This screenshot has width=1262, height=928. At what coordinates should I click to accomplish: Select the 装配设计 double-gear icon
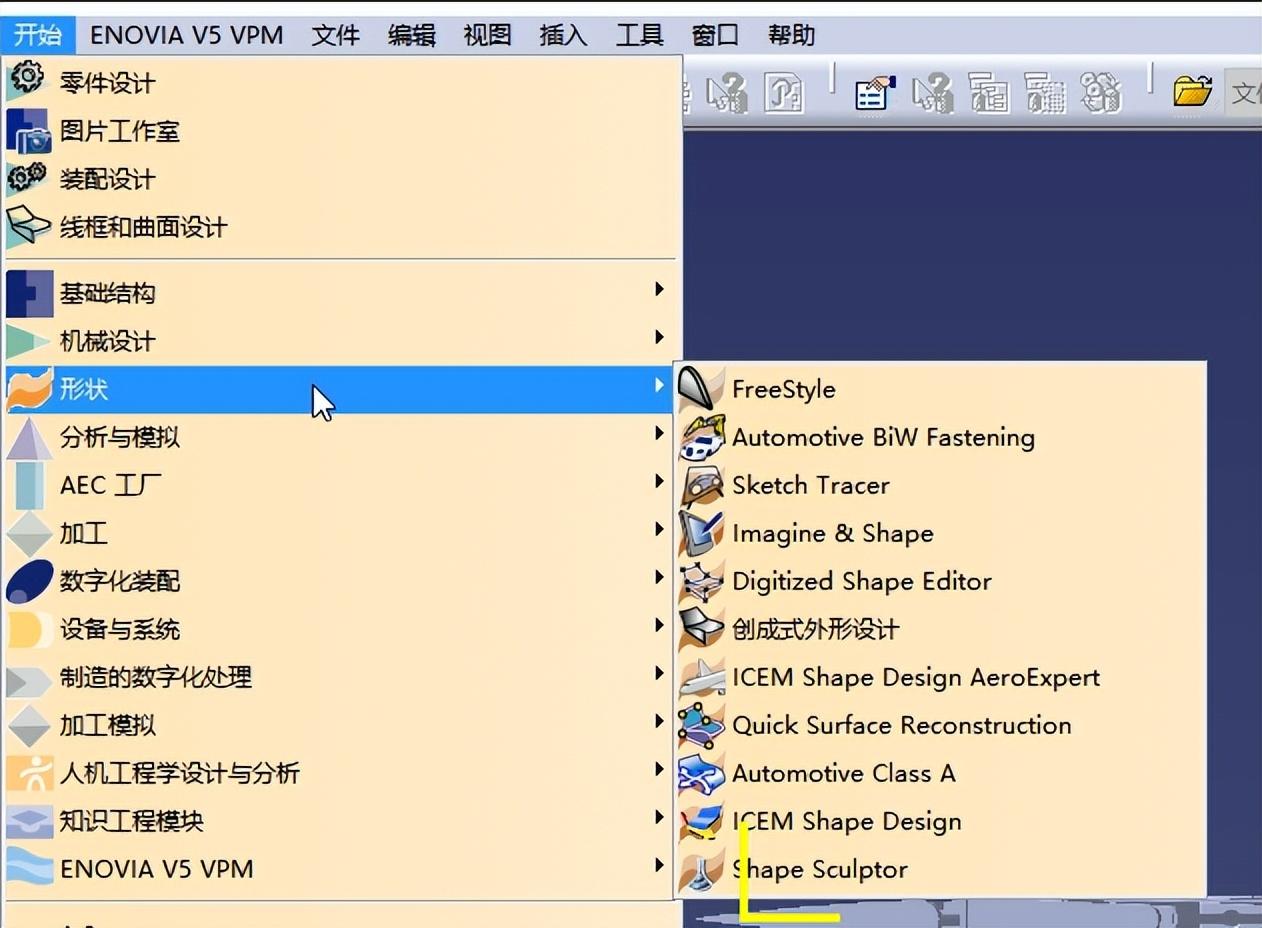pos(28,178)
